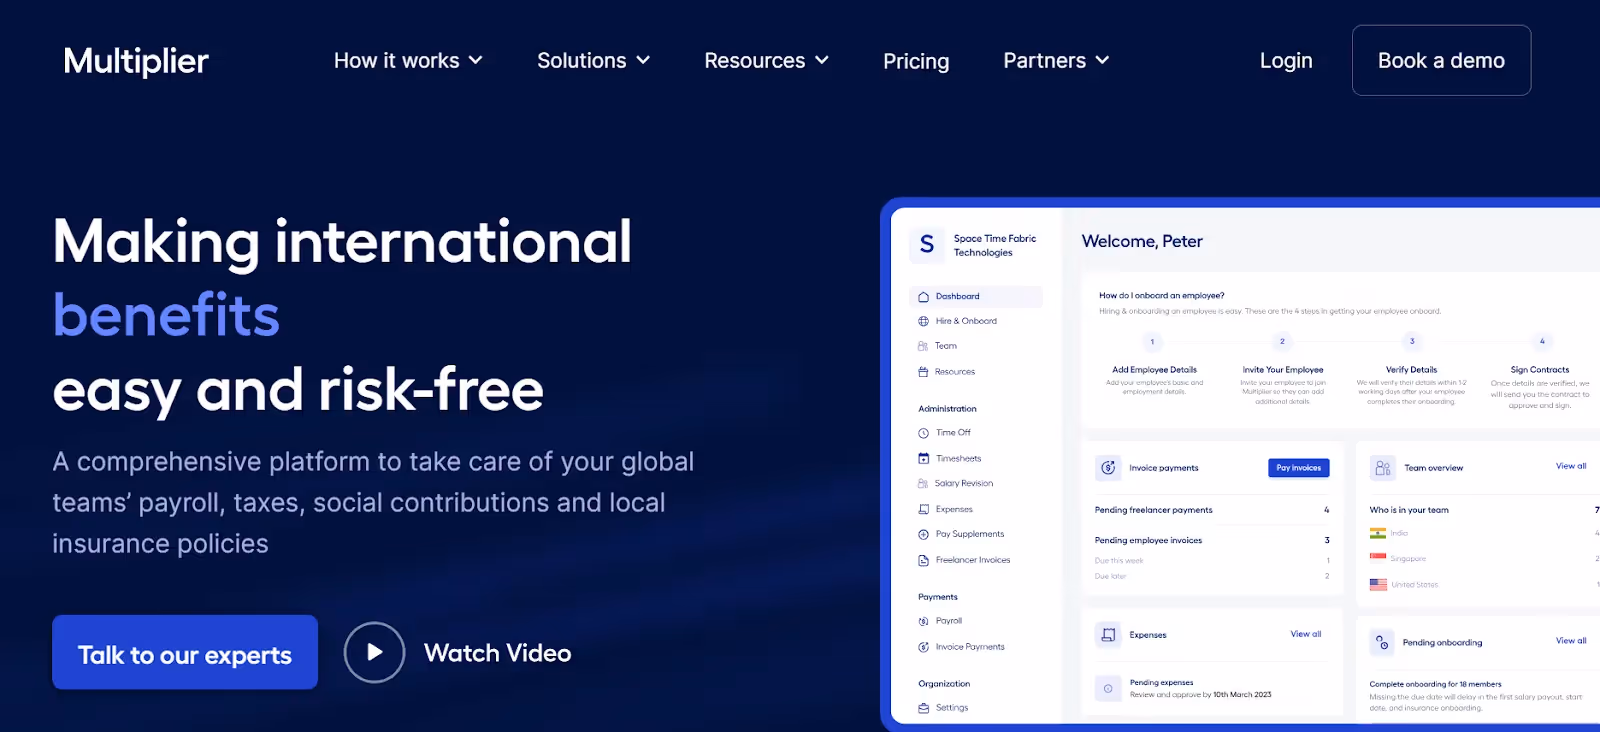1600x732 pixels.
Task: Click the Dashboard home icon in sidebar
Action: (x=923, y=297)
